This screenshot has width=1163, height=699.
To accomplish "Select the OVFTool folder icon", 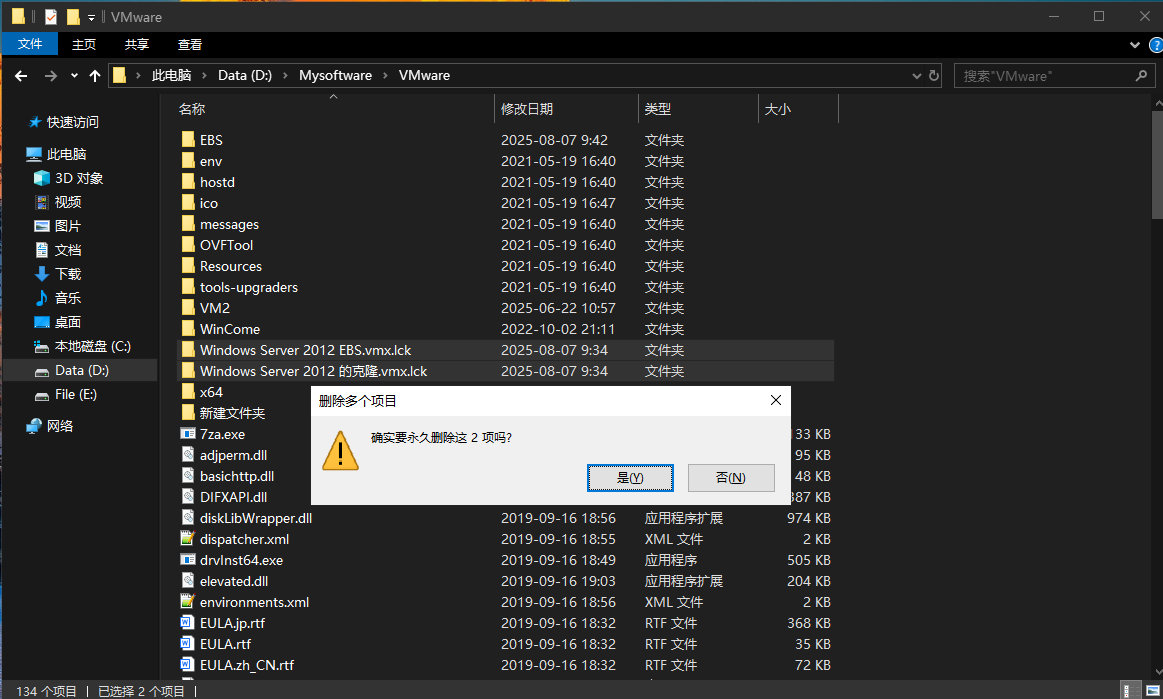I will (188, 245).
